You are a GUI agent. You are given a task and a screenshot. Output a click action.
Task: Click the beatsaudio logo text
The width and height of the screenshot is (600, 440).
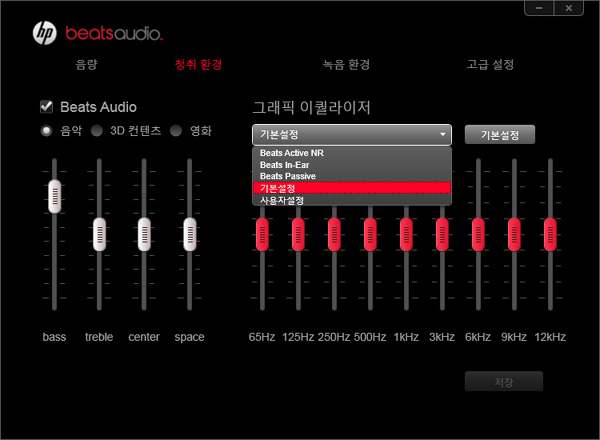click(114, 34)
